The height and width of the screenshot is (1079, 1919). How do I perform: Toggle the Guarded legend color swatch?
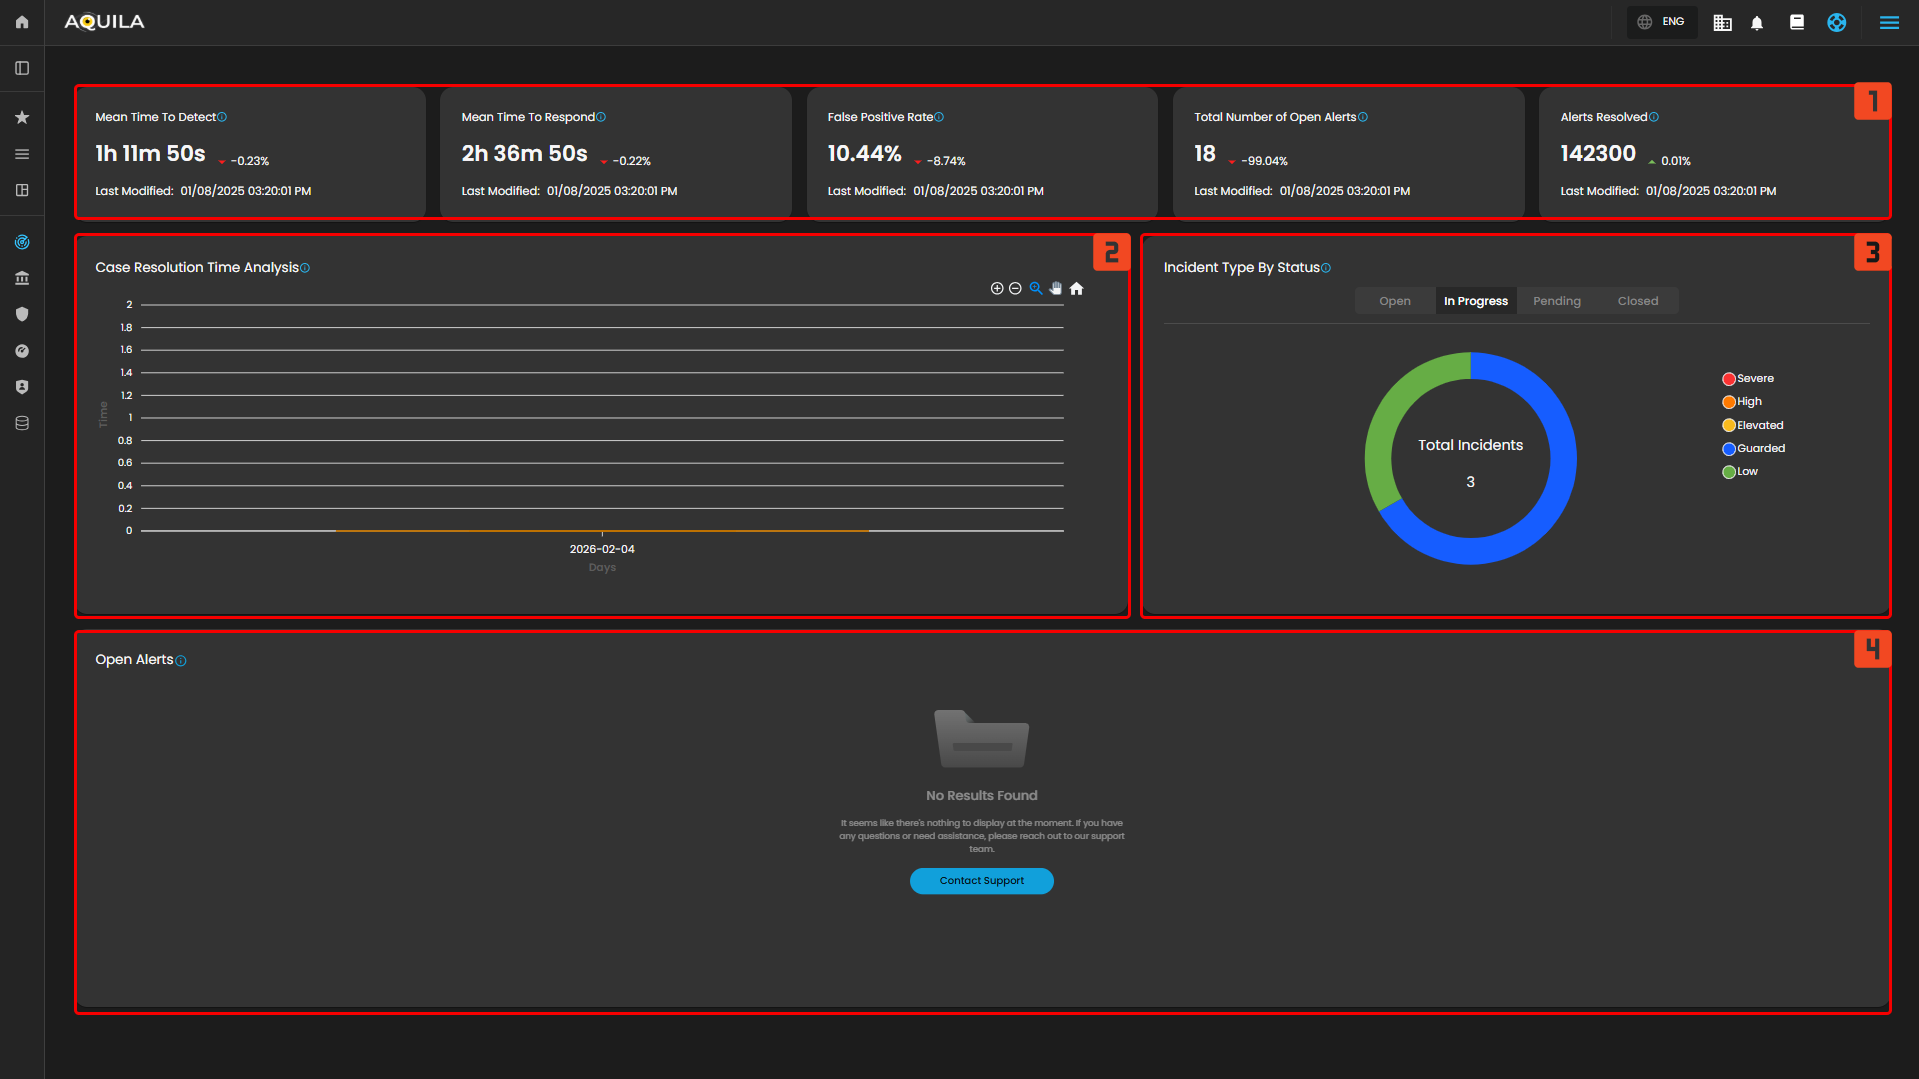tap(1728, 449)
